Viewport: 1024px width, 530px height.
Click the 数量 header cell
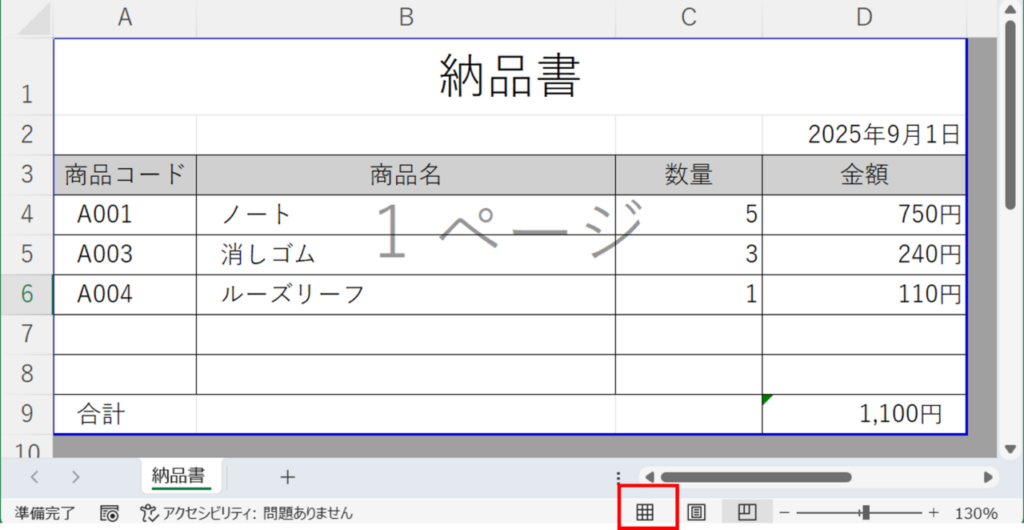[688, 175]
